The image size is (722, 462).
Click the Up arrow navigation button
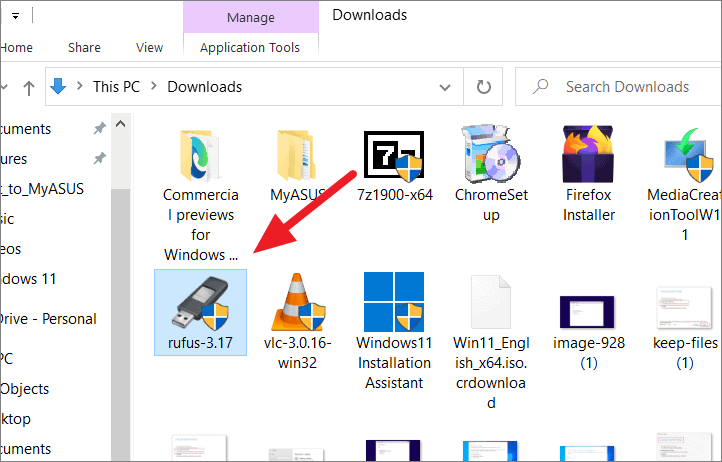[x=29, y=87]
